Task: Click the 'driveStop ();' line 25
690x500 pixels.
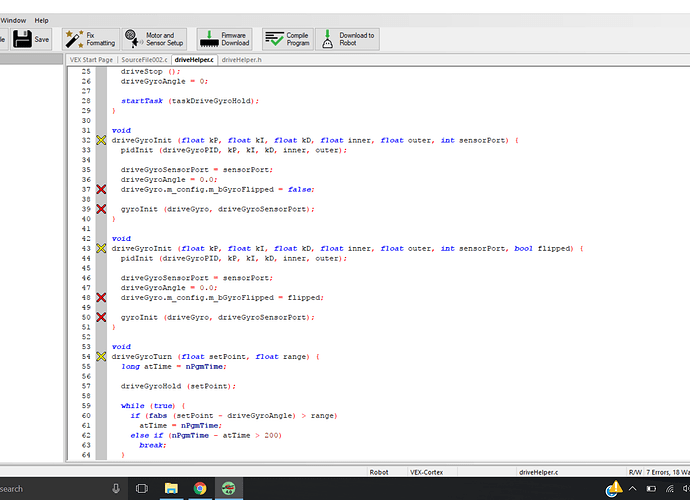Action: (x=150, y=71)
